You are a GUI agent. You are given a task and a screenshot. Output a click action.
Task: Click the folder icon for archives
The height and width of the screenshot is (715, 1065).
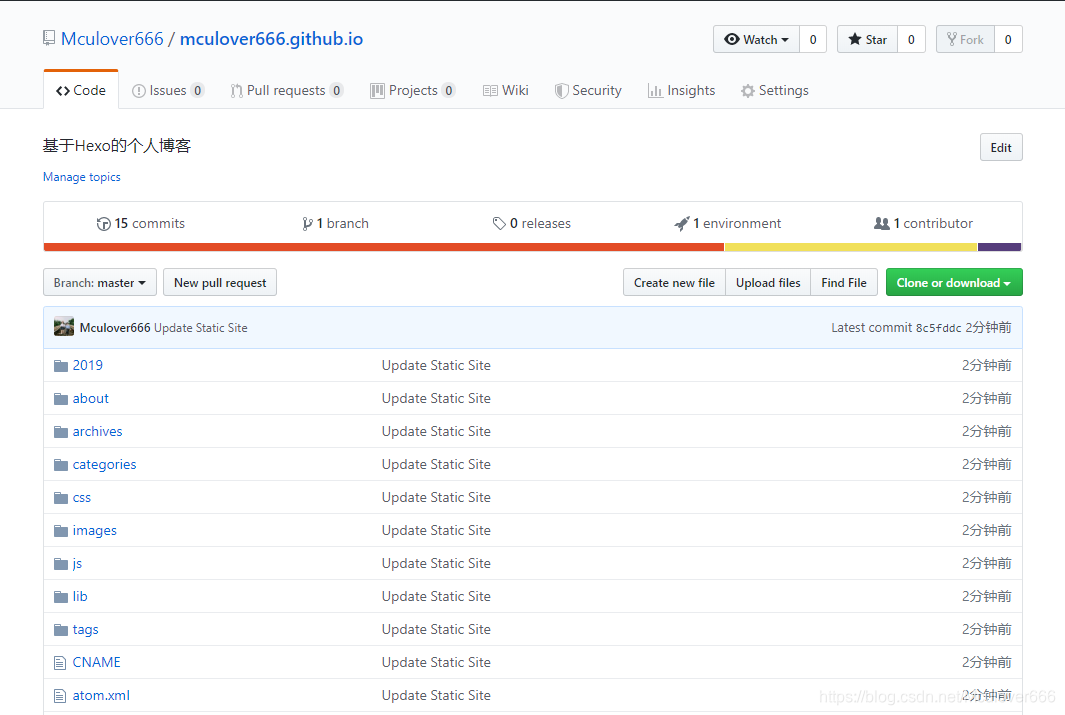click(61, 432)
